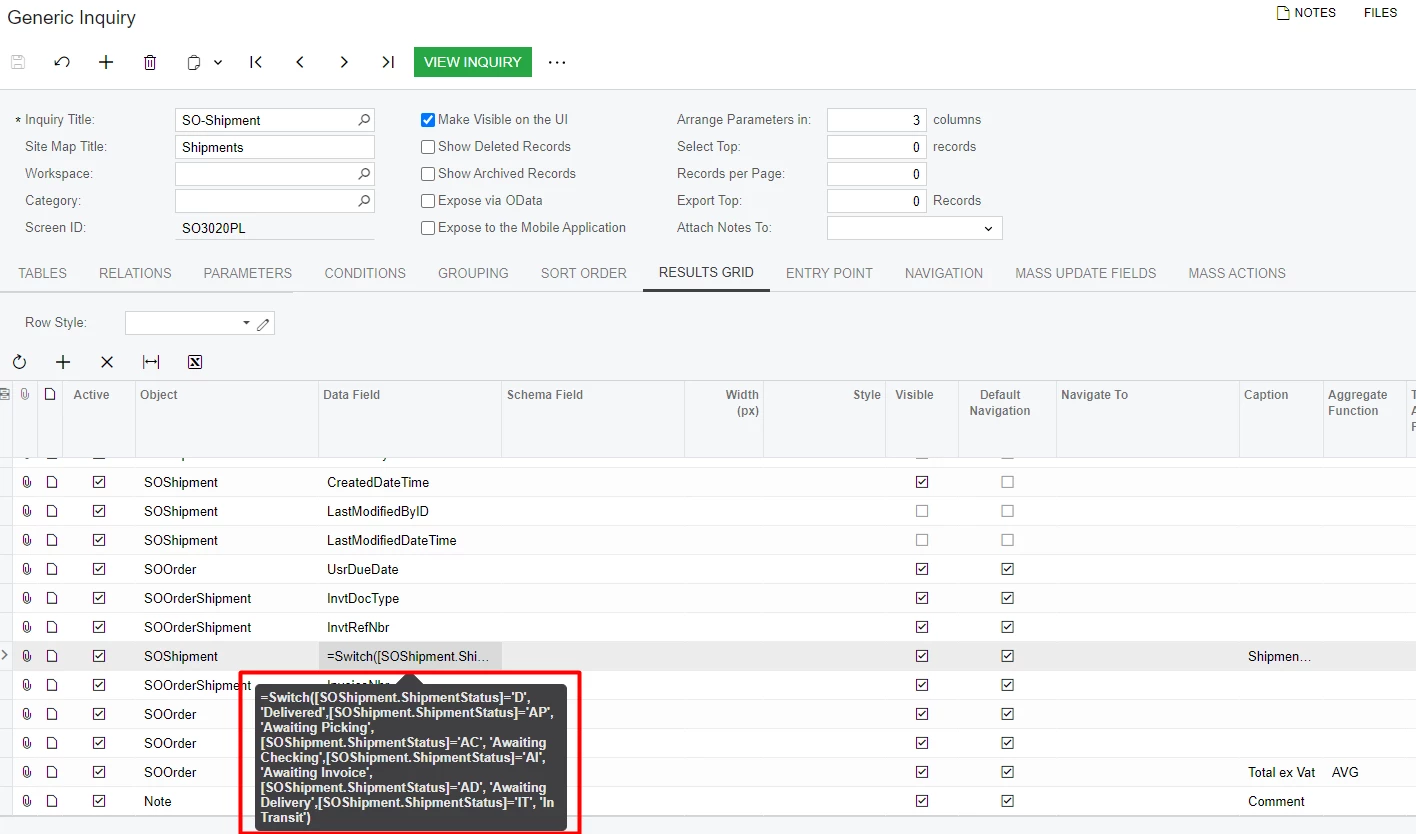
Task: Switch to the NAVIGATION tab
Action: click(944, 273)
